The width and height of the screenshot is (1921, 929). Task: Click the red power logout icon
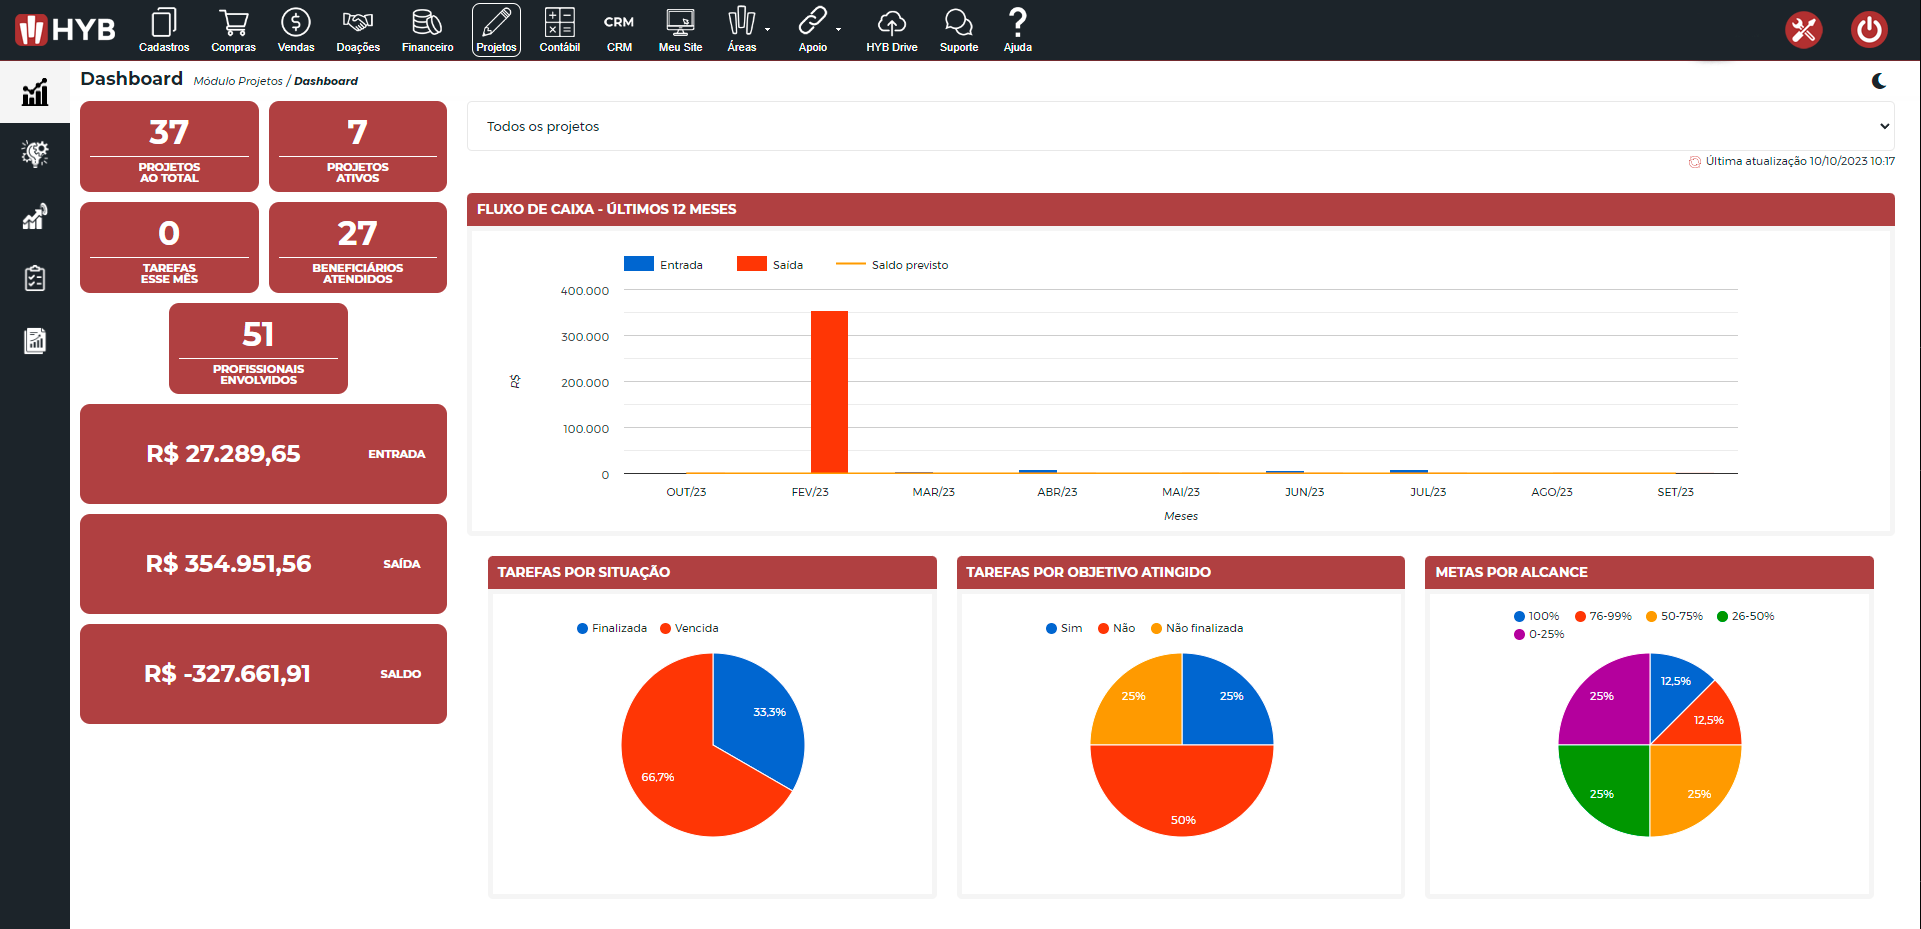[1868, 30]
